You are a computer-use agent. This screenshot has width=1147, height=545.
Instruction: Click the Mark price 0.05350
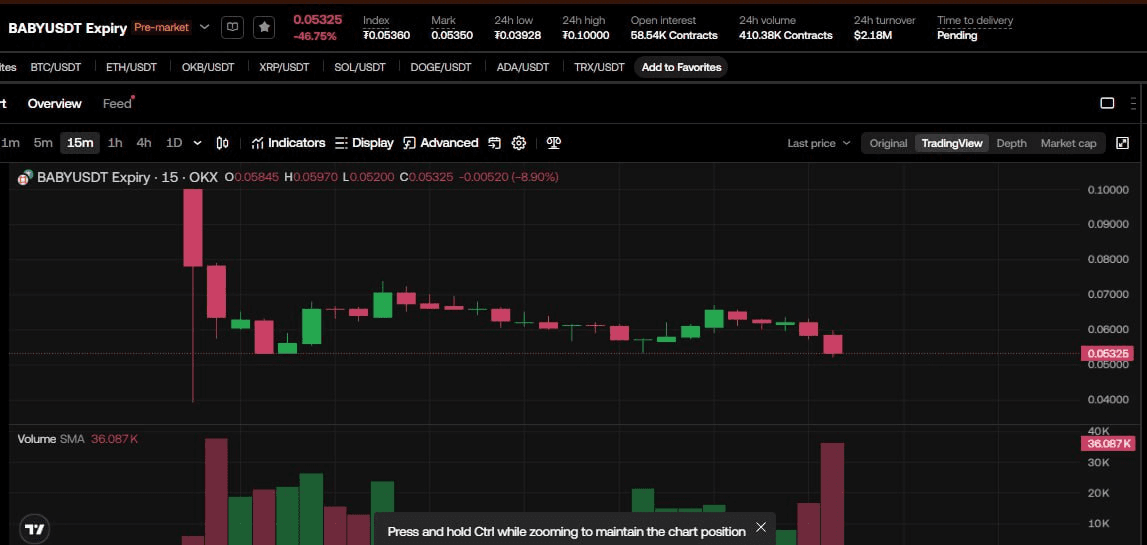click(x=452, y=35)
